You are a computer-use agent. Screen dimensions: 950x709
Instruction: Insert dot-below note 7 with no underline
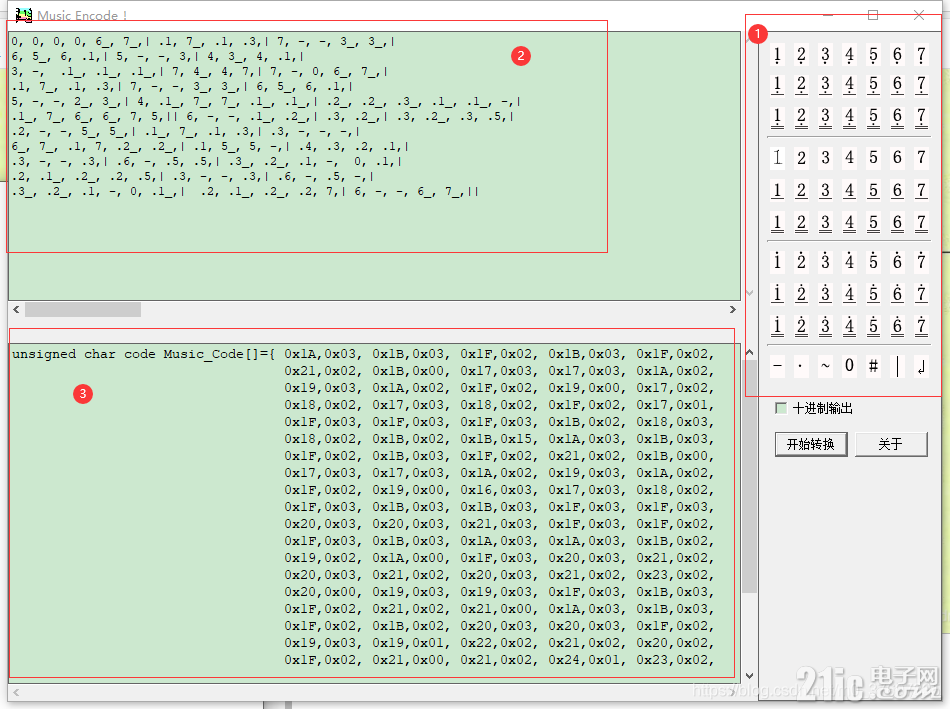tap(921, 55)
